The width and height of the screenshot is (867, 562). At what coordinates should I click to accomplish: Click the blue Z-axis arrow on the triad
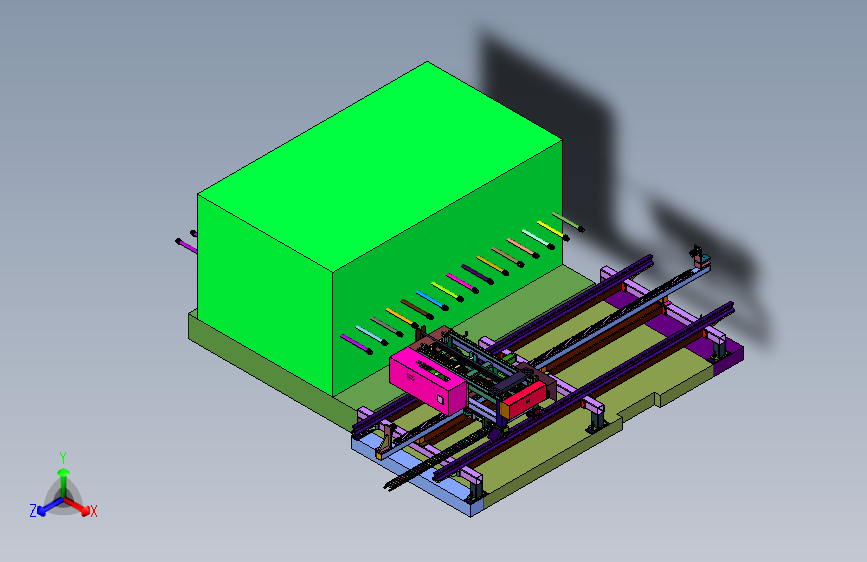tap(50, 507)
